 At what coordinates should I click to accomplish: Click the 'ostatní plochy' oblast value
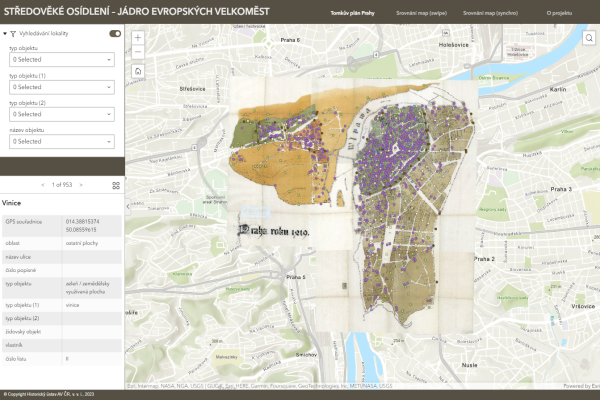pos(82,243)
